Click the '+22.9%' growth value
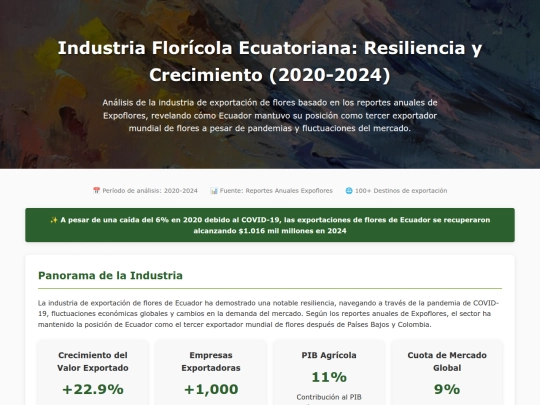This screenshot has height=405, width=540. click(93, 389)
